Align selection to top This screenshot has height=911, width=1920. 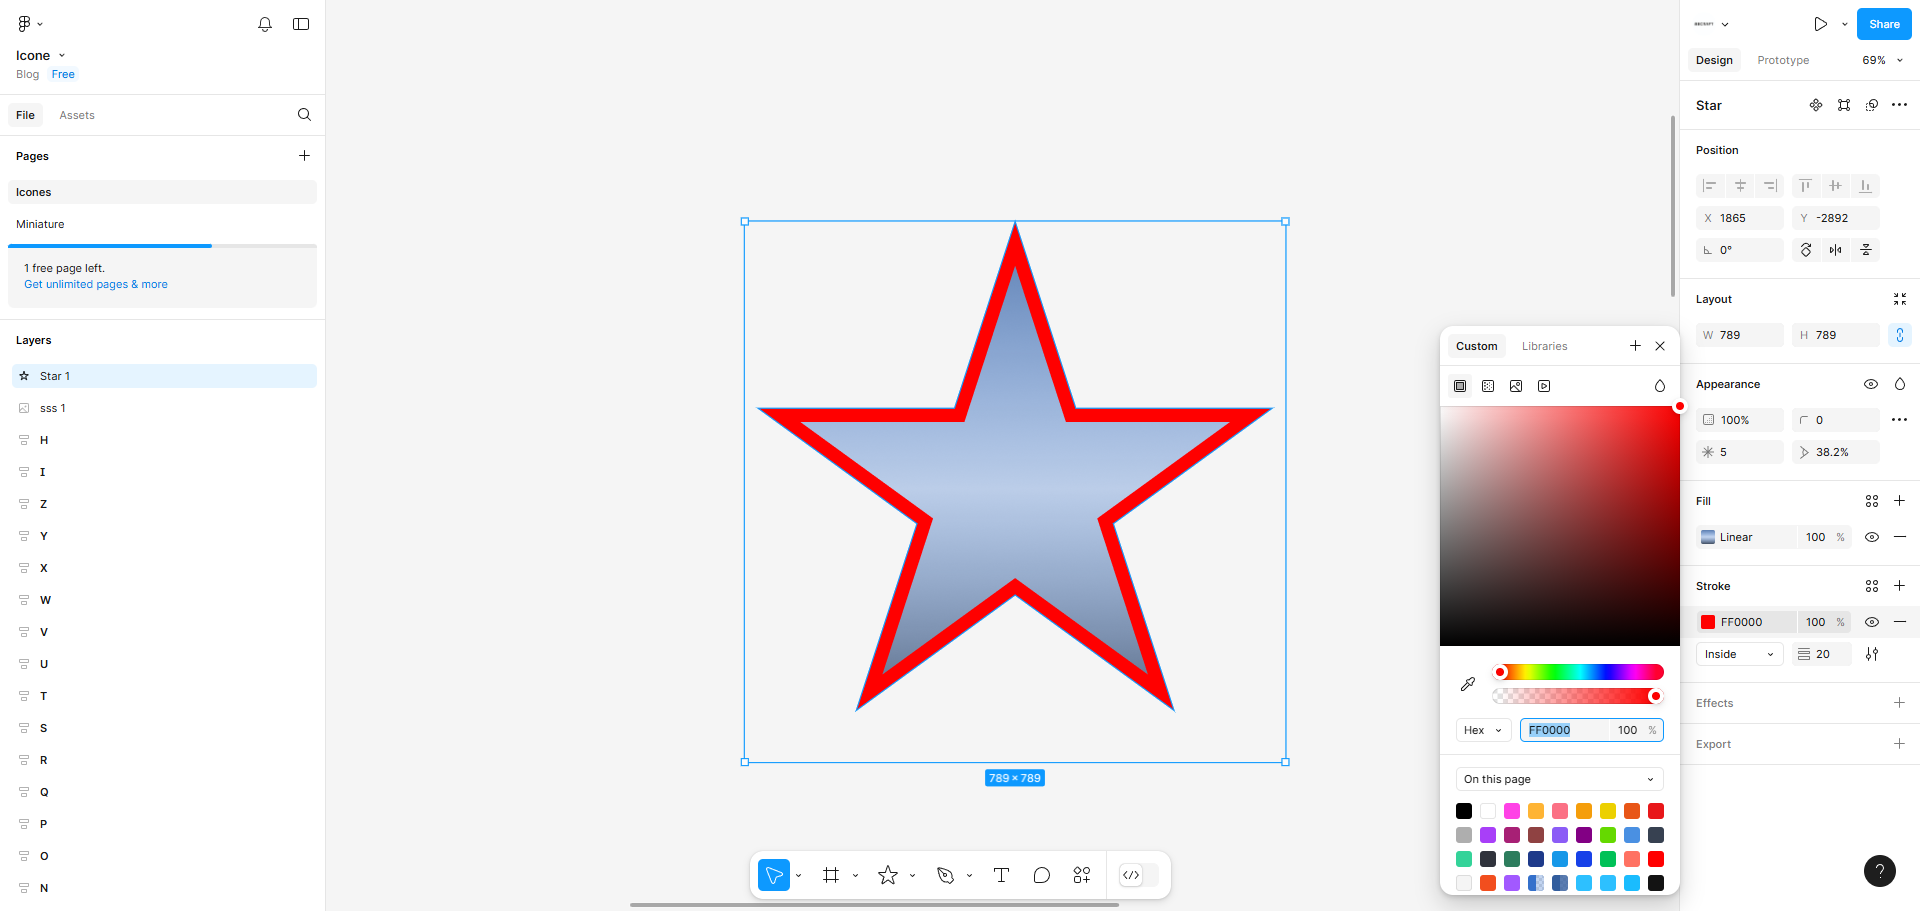[1805, 186]
